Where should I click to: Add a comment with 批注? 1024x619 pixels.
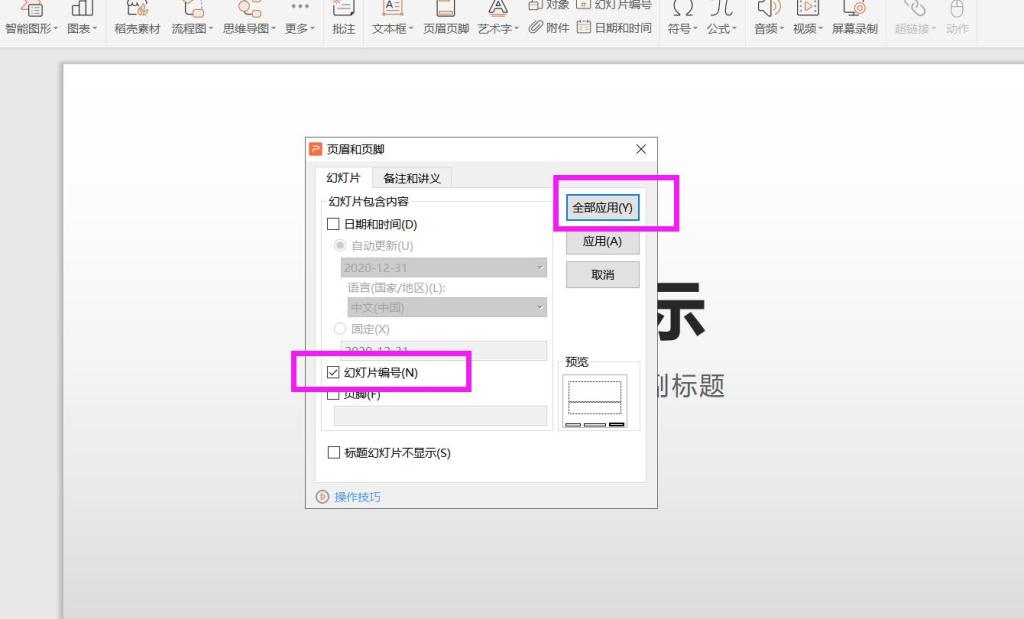coord(344,18)
